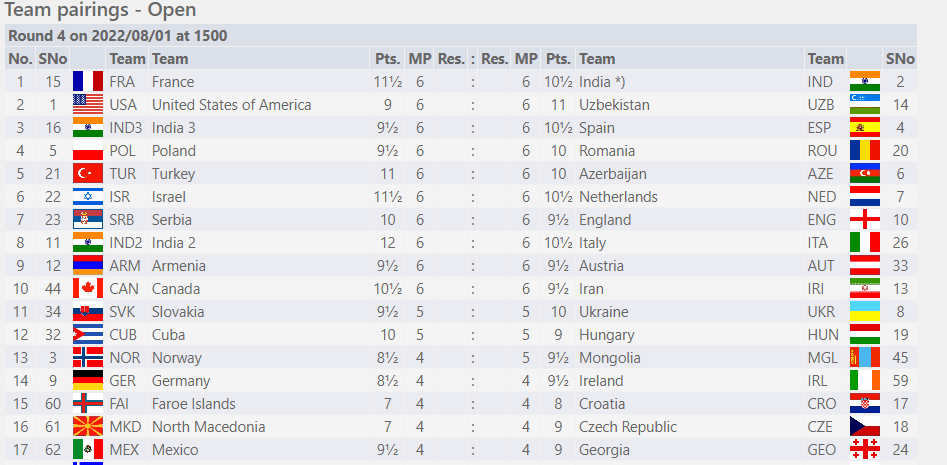Click the Round 4 date heading row
Viewport: 947px width, 465px height.
[x=118, y=36]
